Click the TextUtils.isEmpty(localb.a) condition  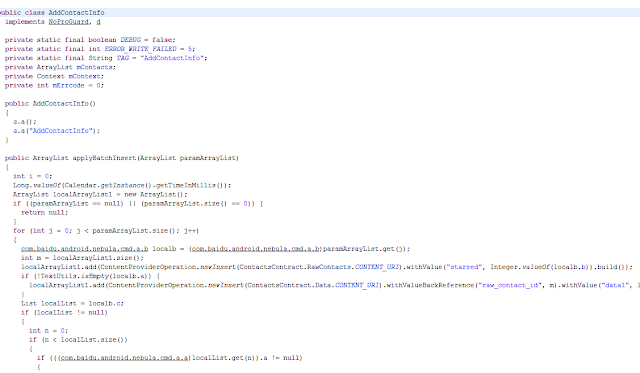90,276
